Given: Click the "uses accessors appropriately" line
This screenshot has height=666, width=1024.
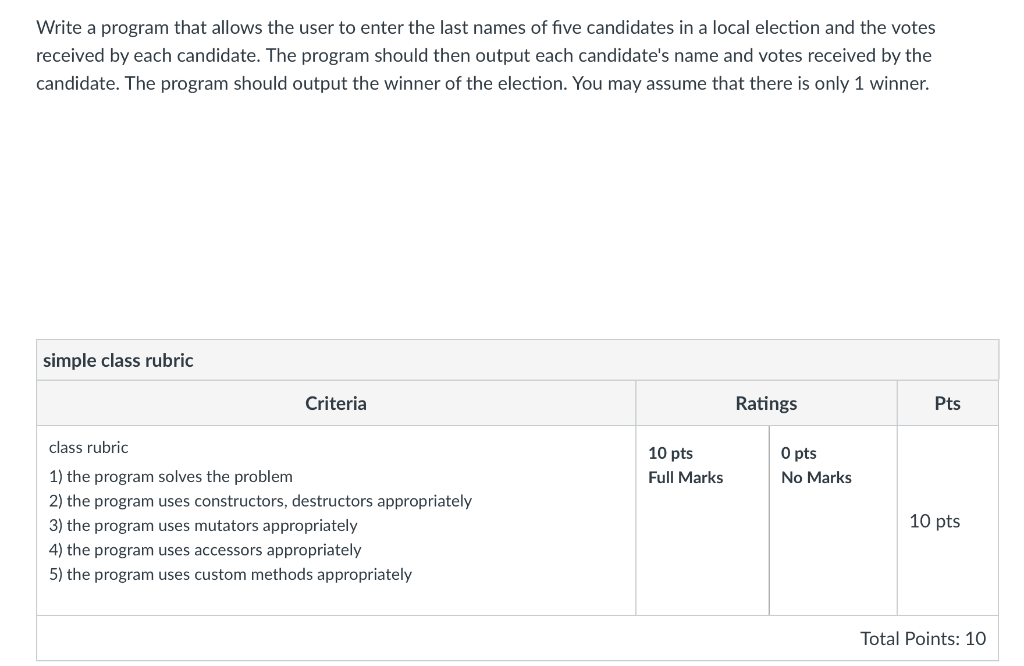Looking at the screenshot, I should [205, 549].
